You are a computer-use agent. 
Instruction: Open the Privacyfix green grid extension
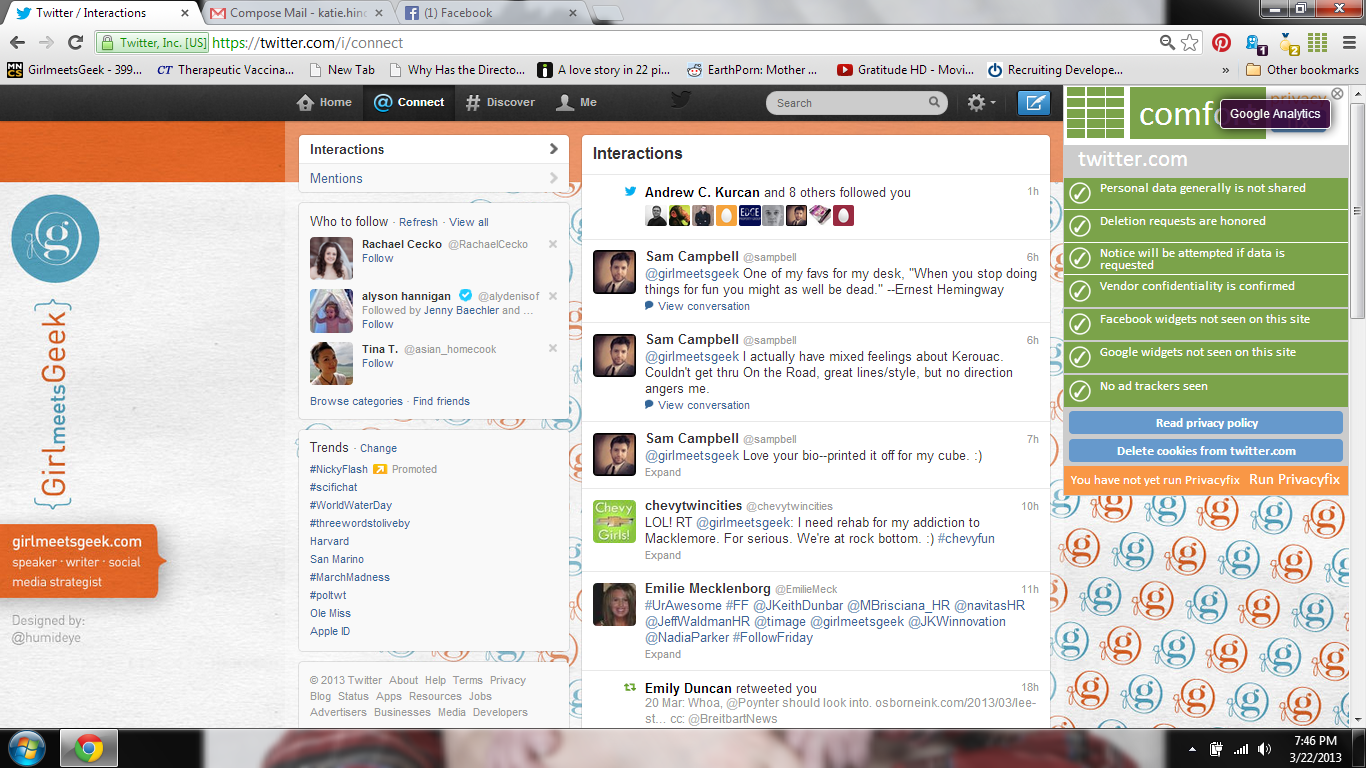[1318, 43]
